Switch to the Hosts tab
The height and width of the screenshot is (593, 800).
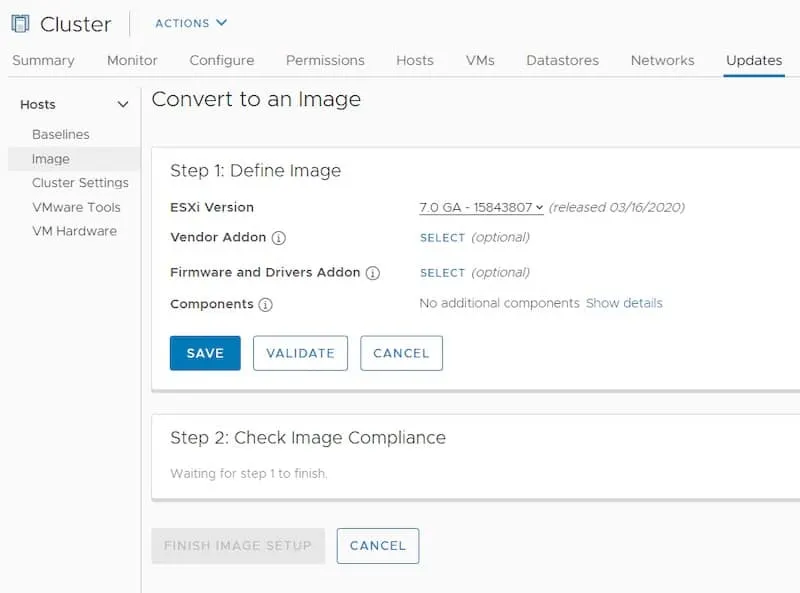pyautogui.click(x=415, y=60)
